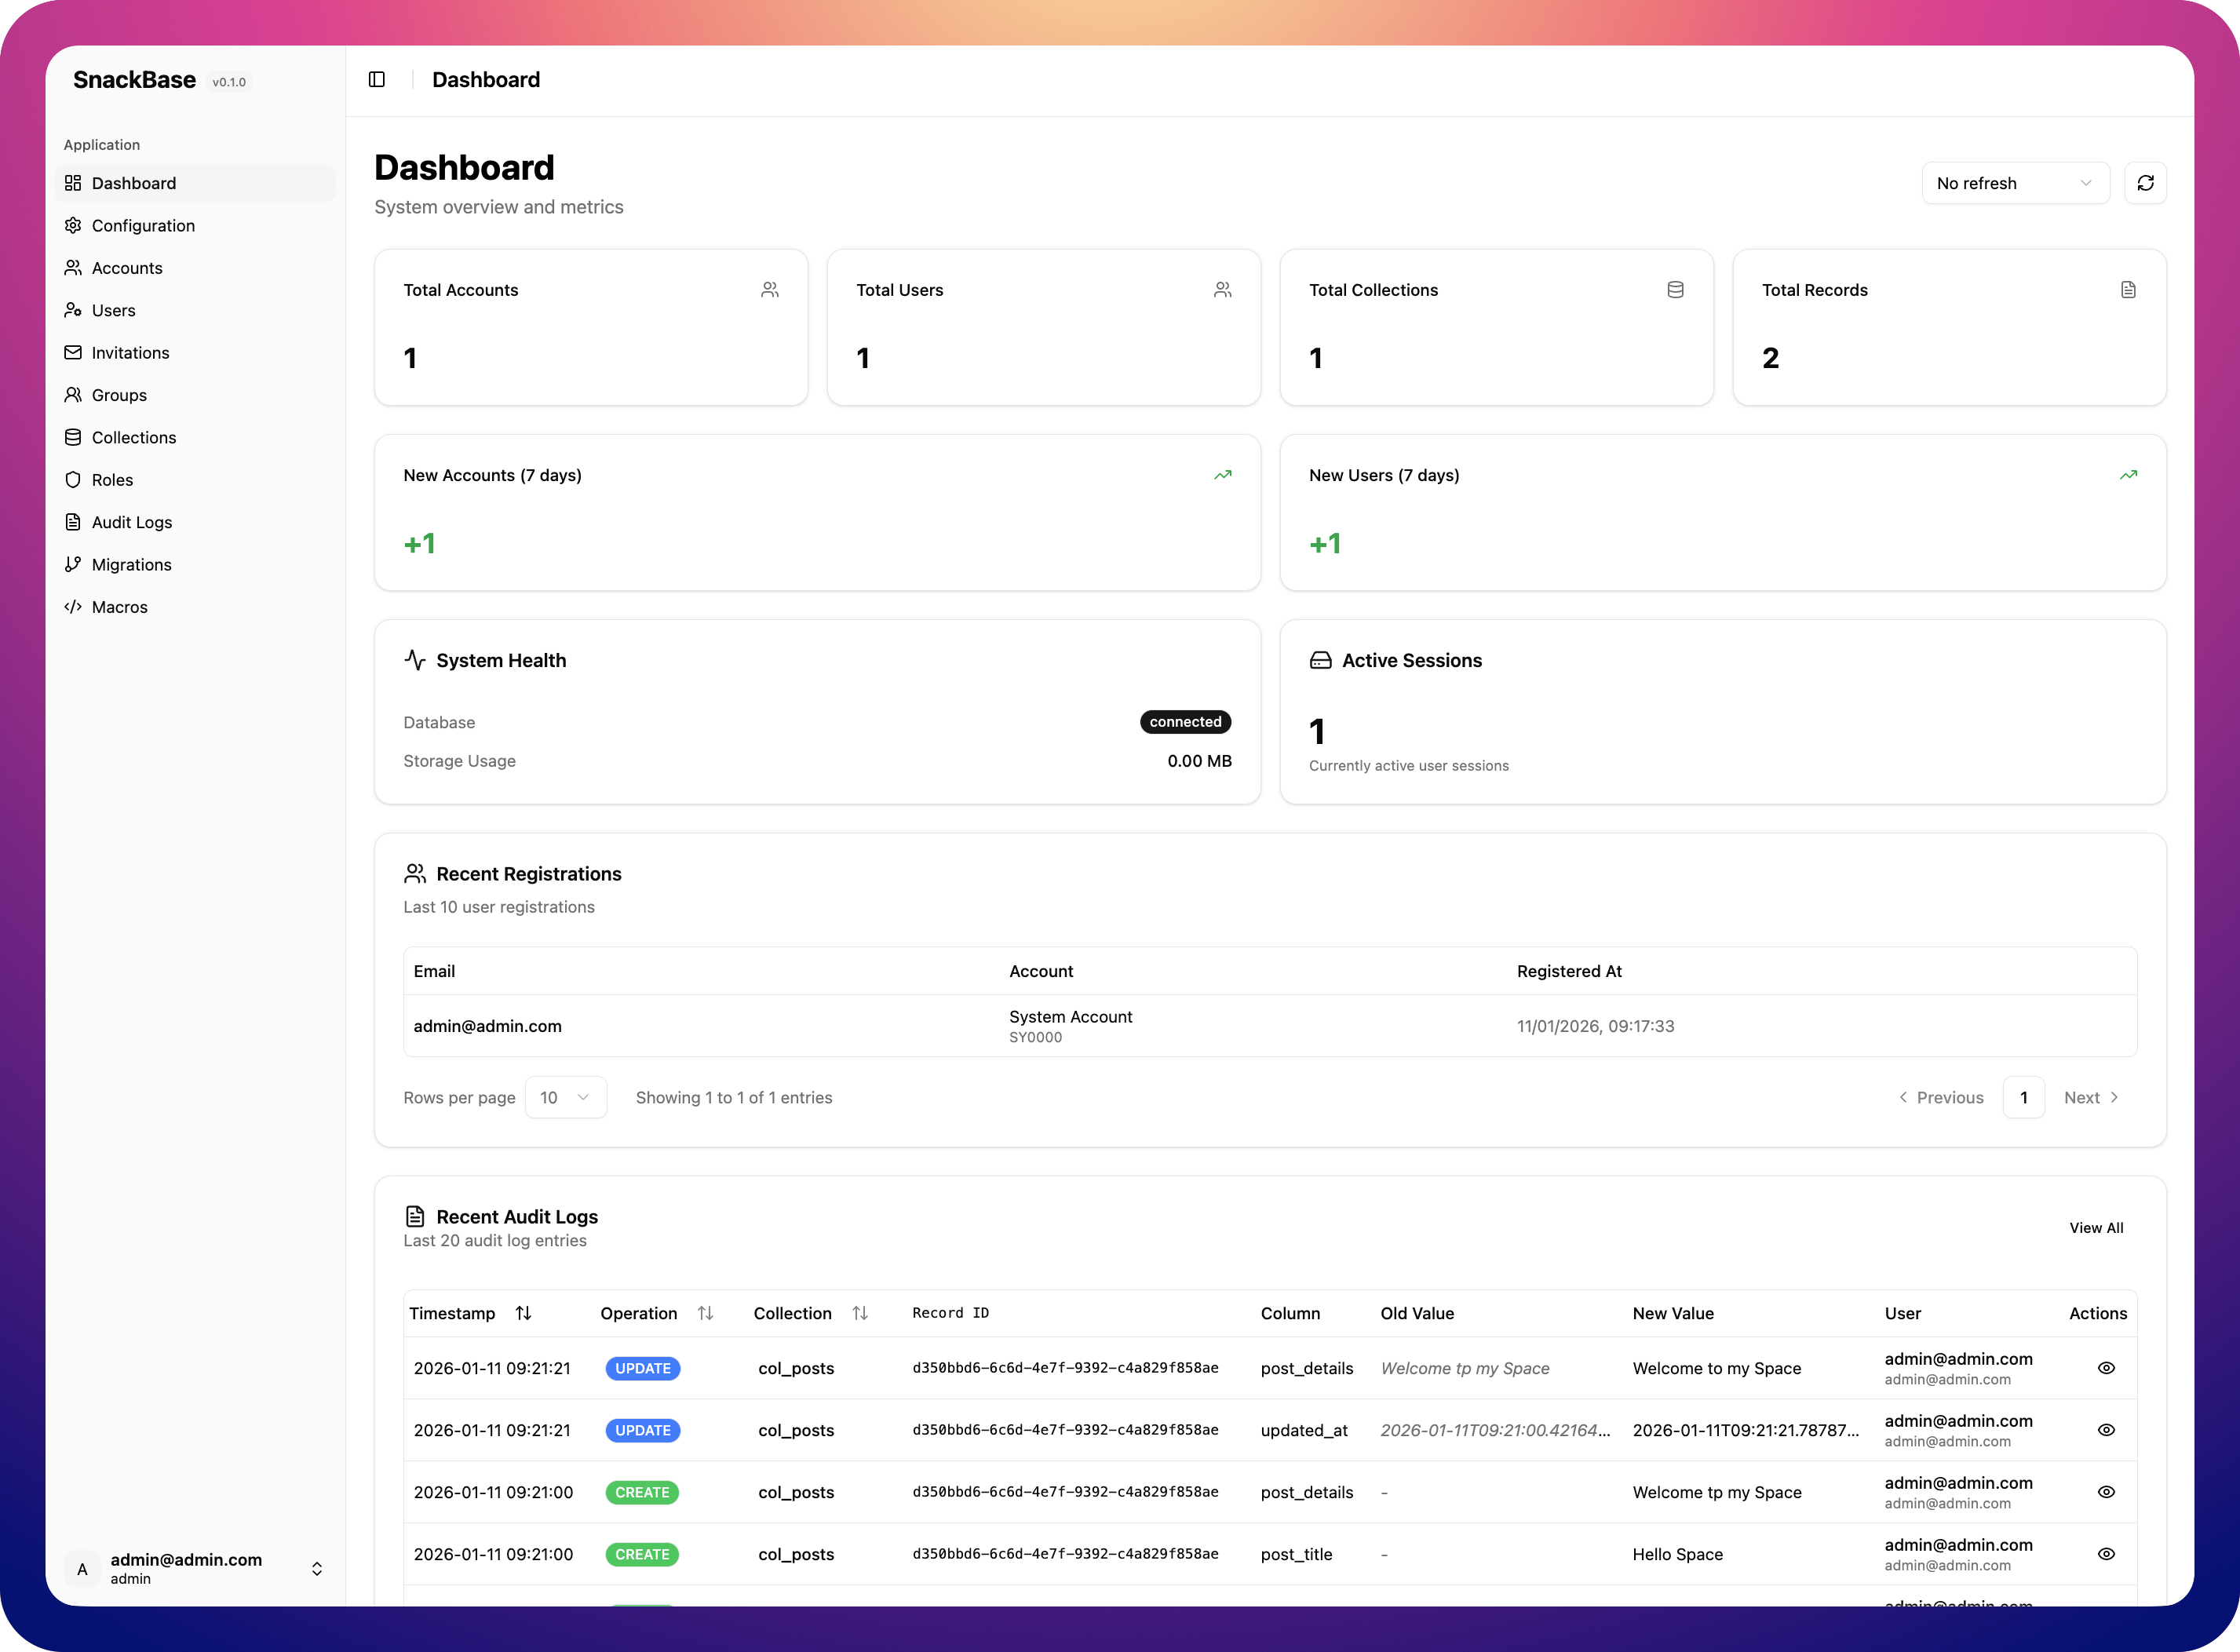
Task: Select the Macros code icon
Action: pyautogui.click(x=74, y=606)
